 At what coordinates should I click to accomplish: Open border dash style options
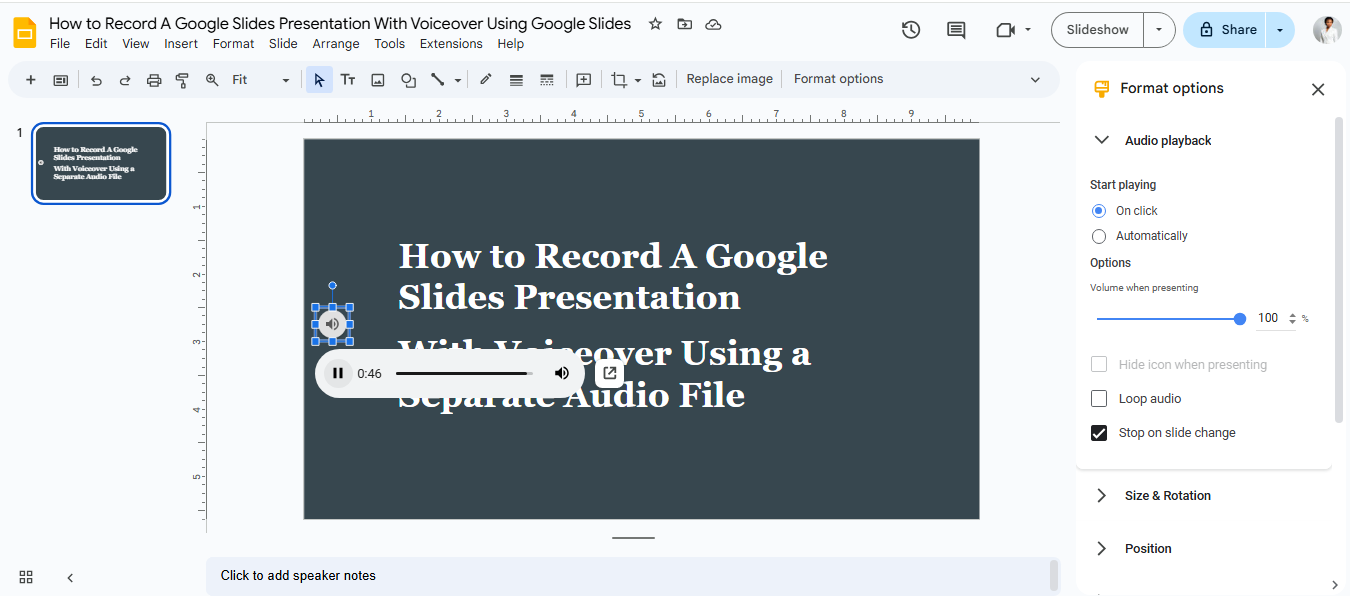click(x=546, y=80)
